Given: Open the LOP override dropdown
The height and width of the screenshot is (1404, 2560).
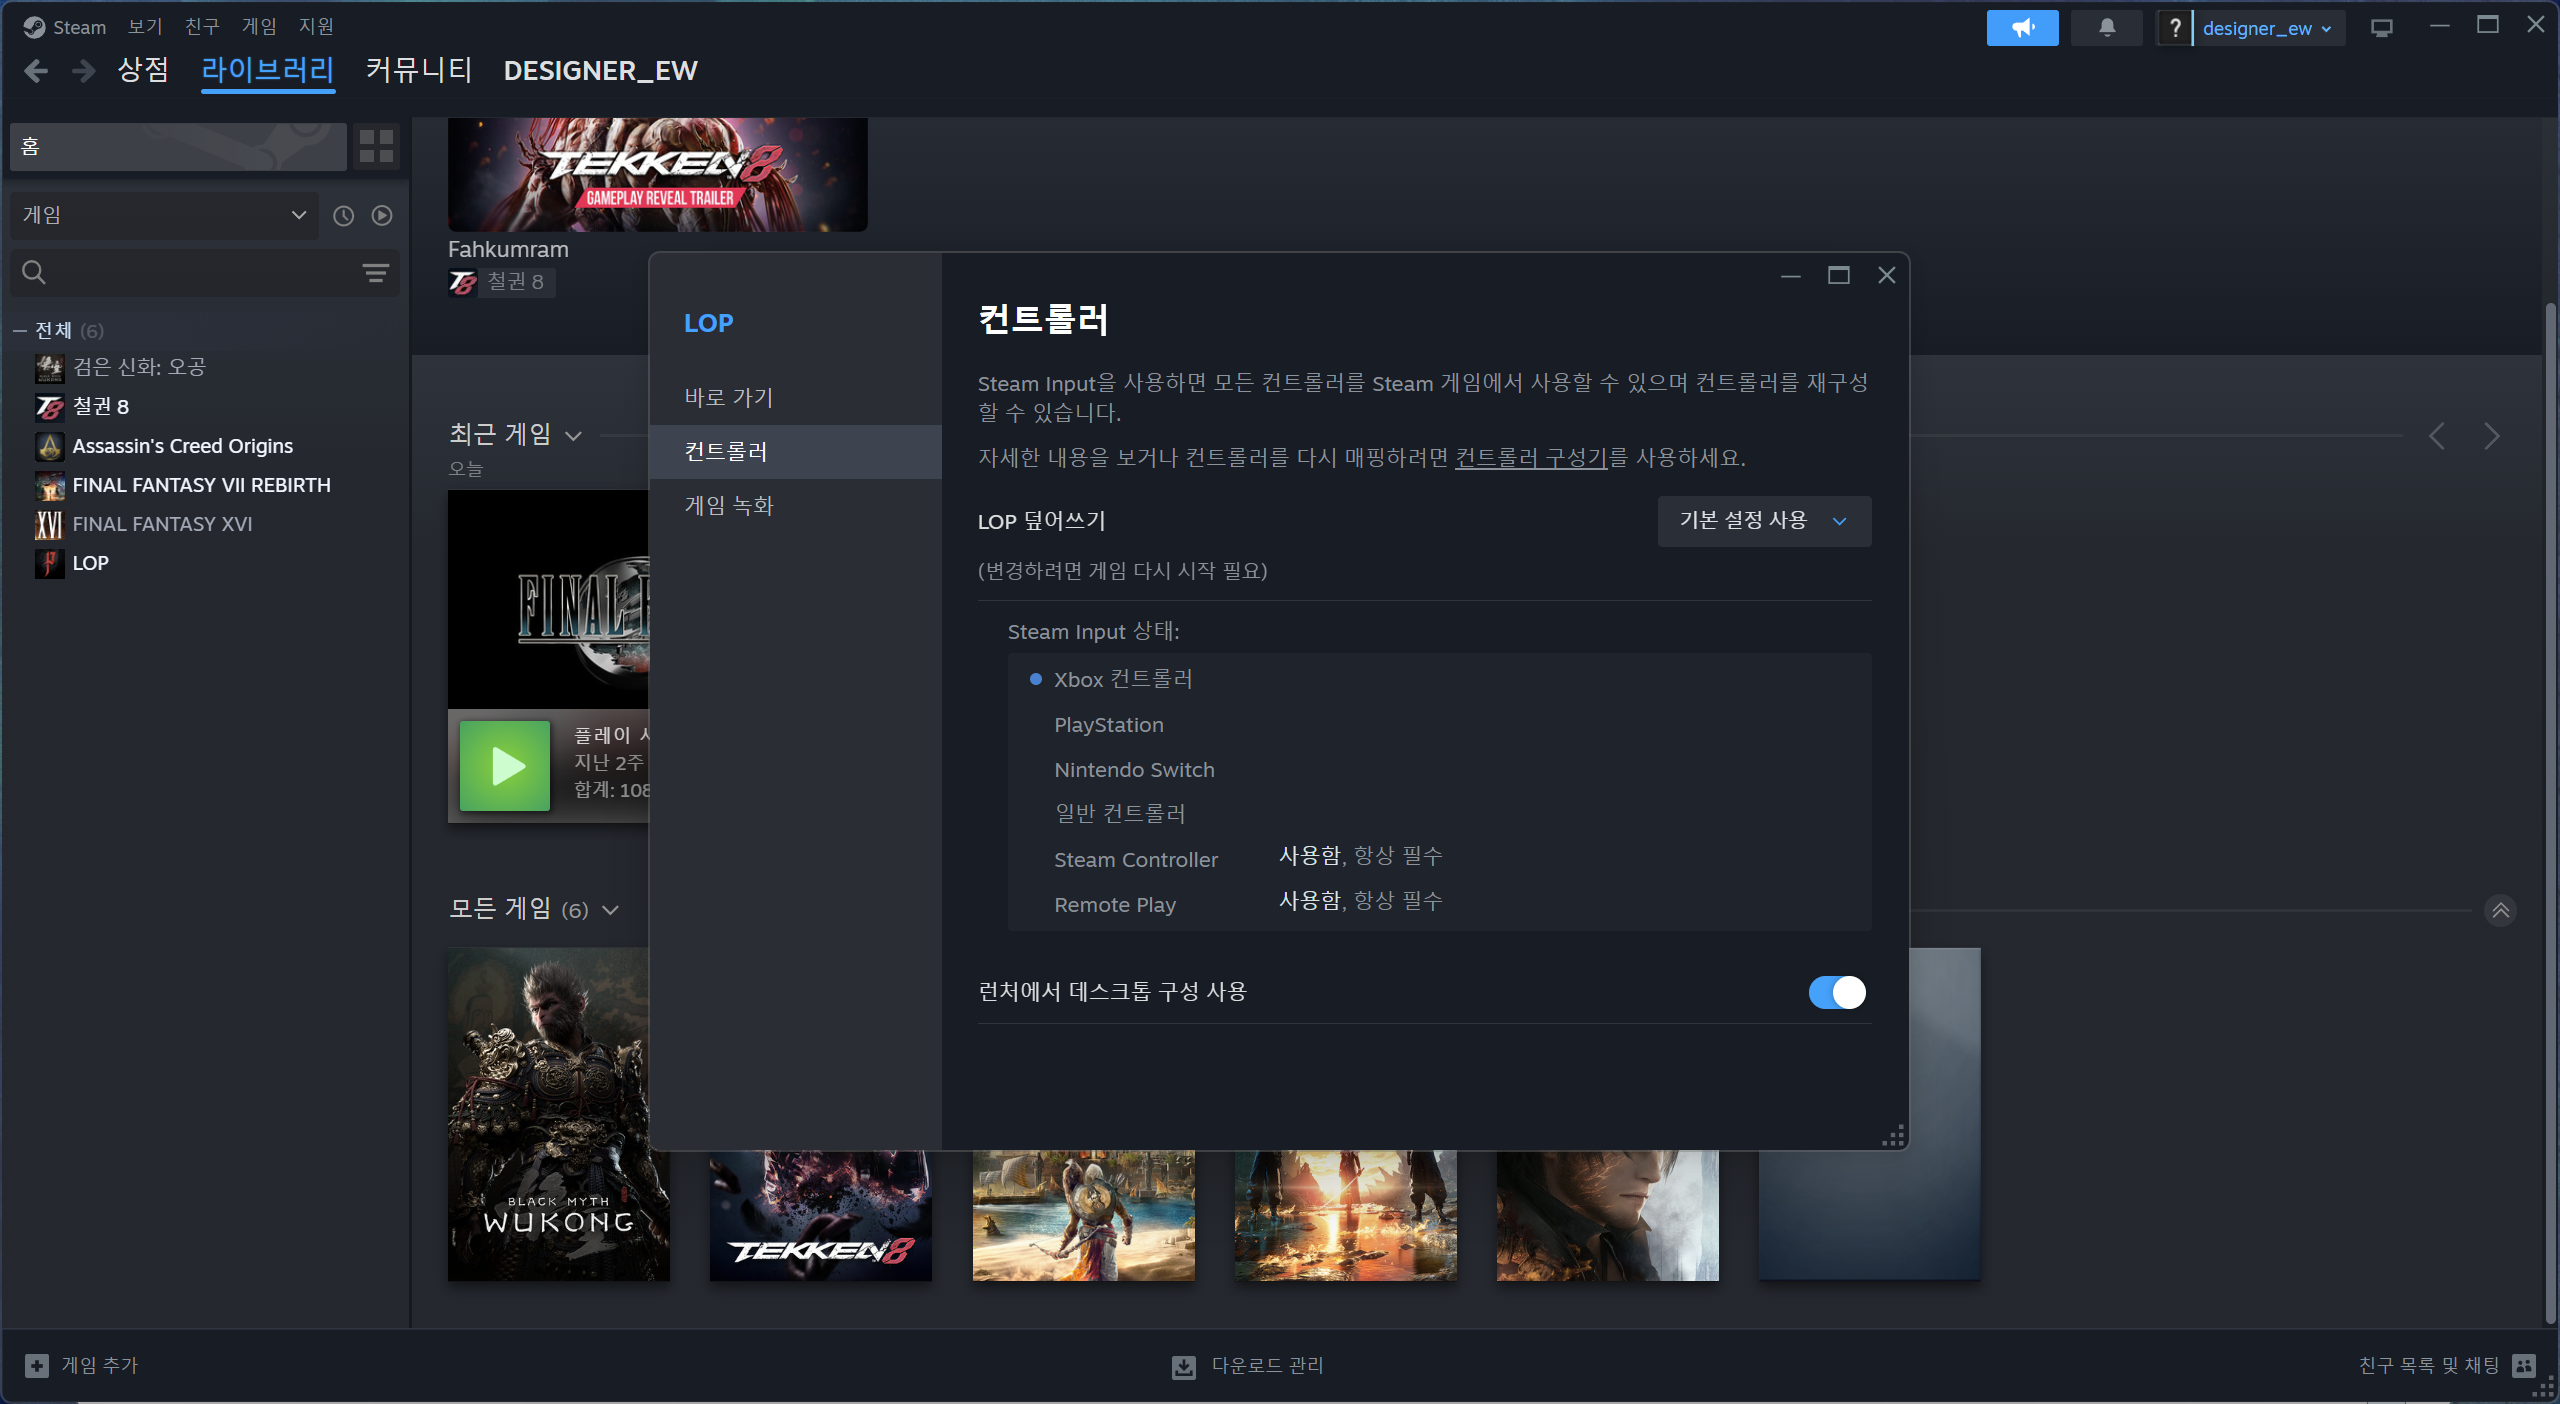Looking at the screenshot, I should [x=1764, y=521].
